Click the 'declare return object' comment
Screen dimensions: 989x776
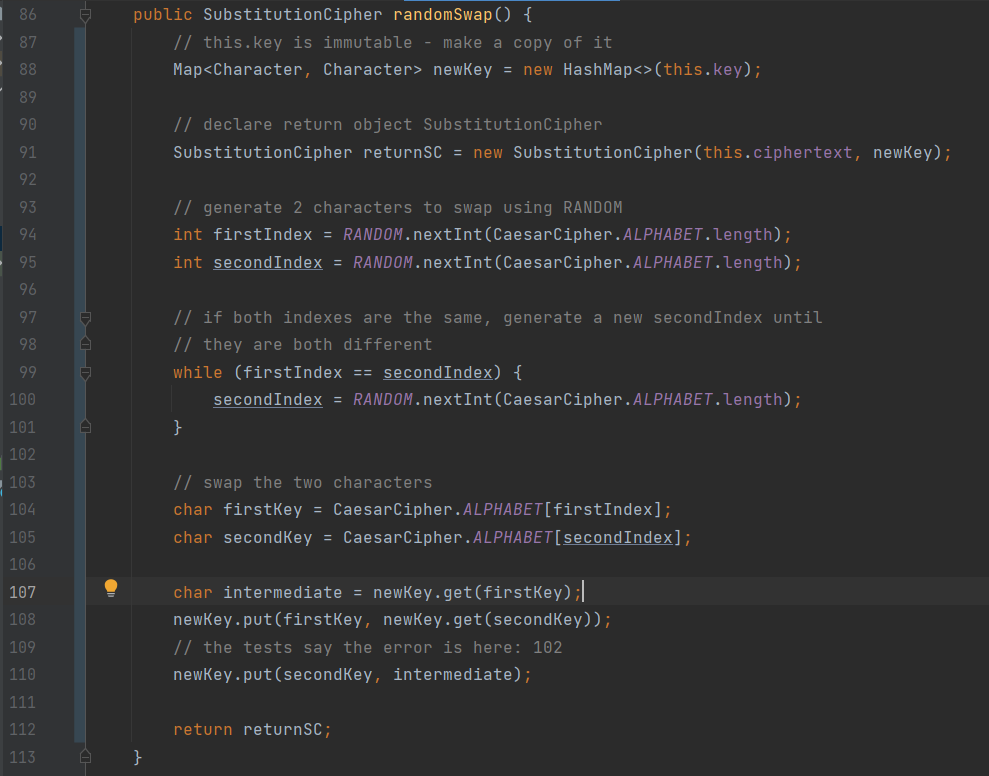click(x=387, y=125)
